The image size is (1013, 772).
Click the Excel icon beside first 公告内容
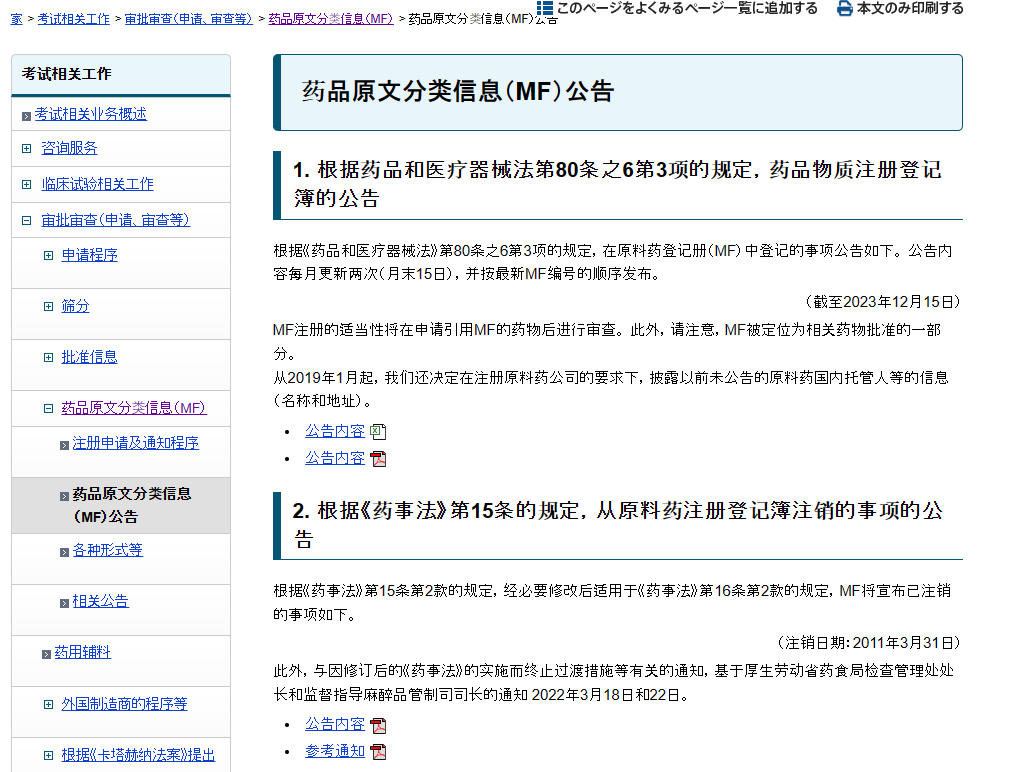pyautogui.click(x=378, y=432)
